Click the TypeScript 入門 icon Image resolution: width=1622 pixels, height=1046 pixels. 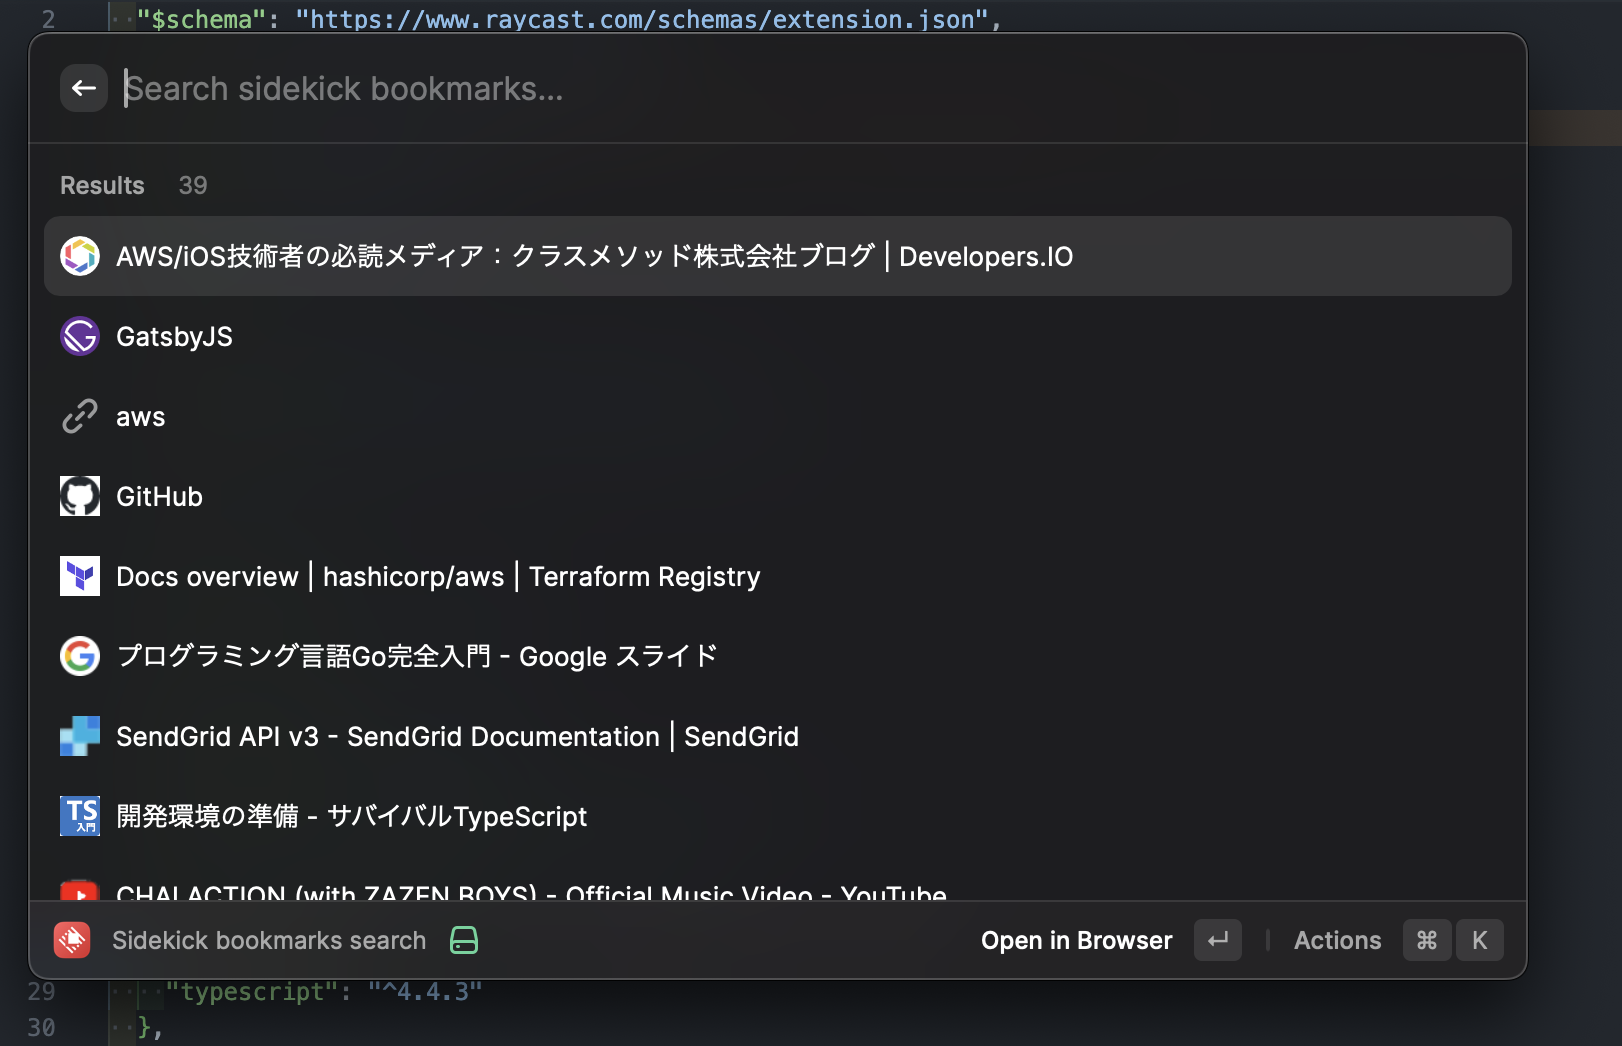[79, 816]
